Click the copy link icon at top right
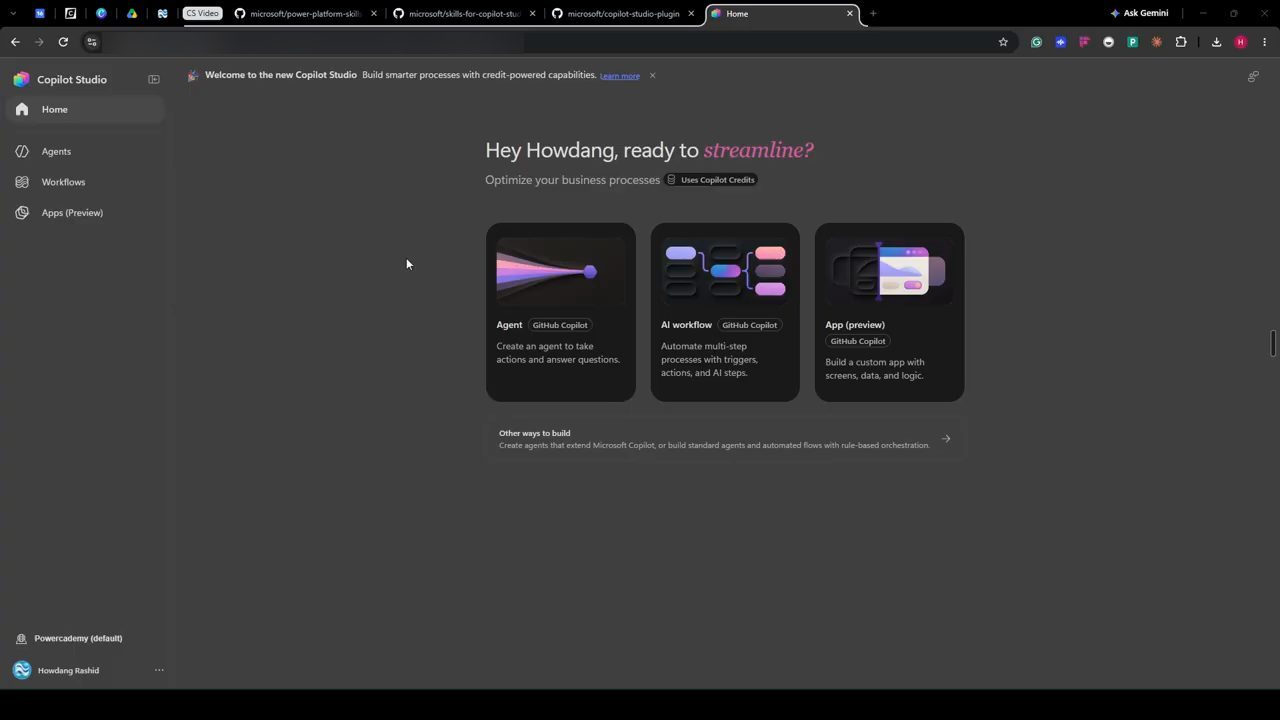Image resolution: width=1280 pixels, height=720 pixels. tap(1253, 76)
